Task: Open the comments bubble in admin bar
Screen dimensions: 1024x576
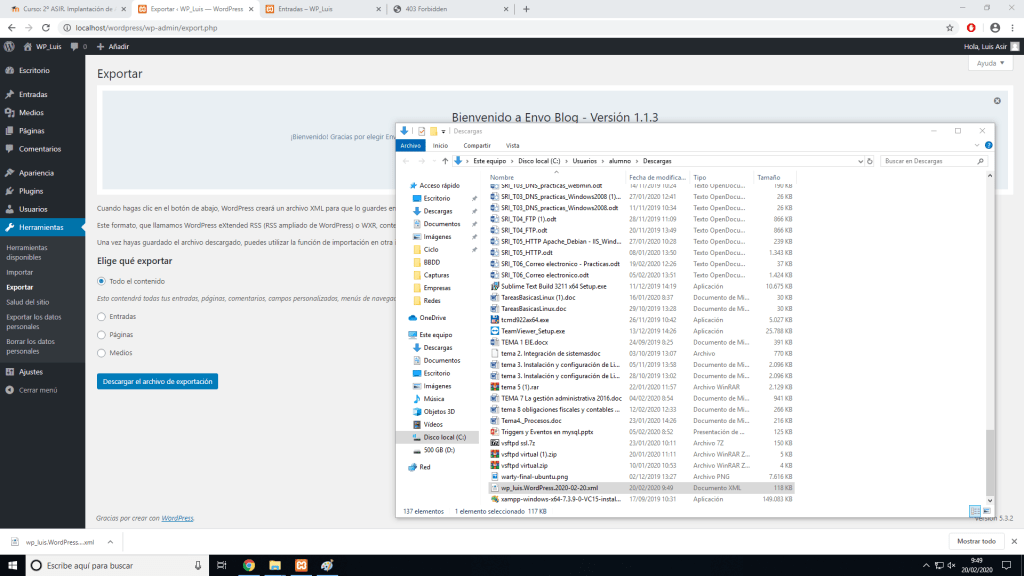Action: pos(76,46)
